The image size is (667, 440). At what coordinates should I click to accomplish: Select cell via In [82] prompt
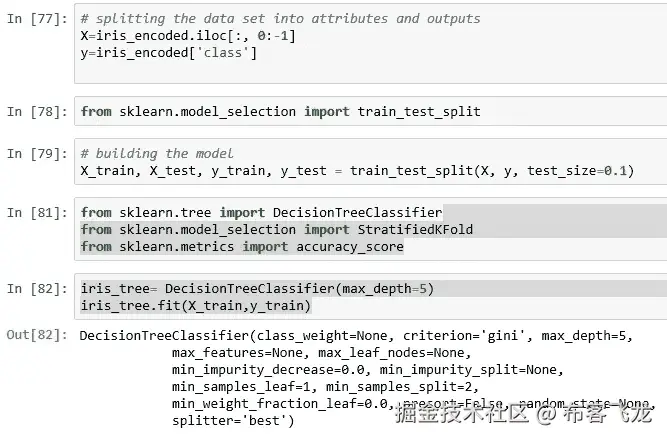click(x=35, y=288)
